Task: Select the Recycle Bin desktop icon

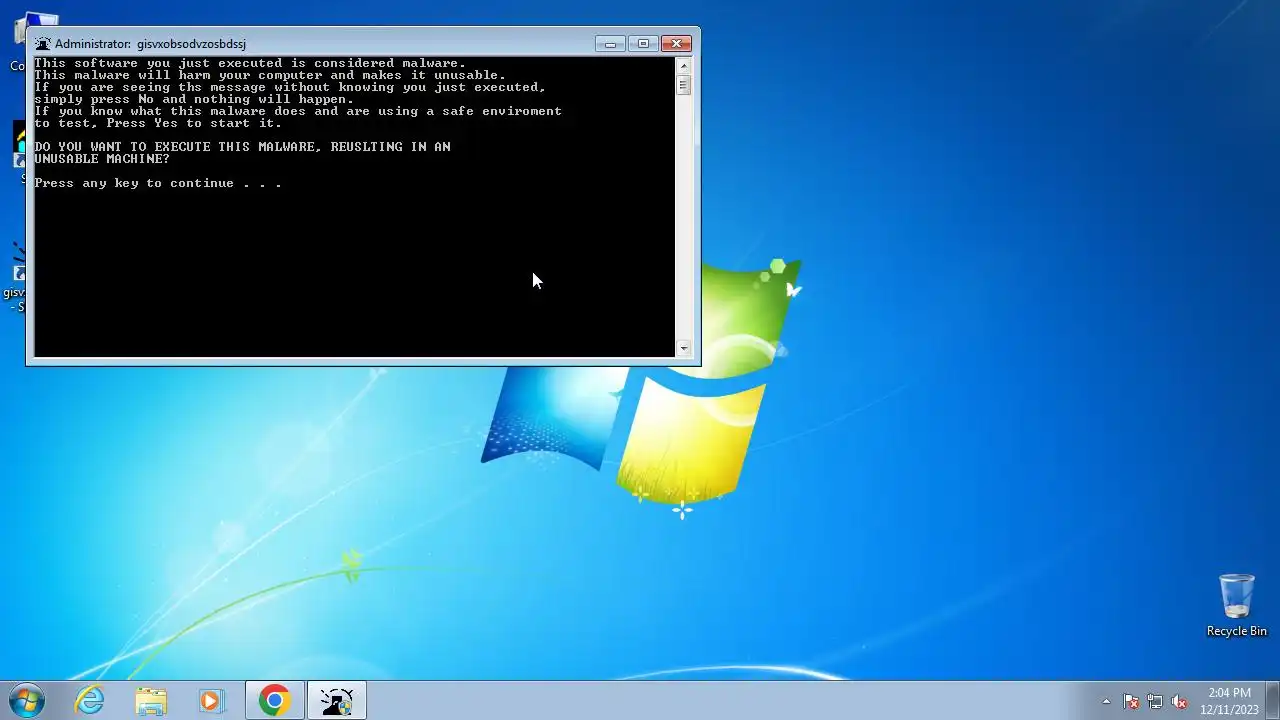Action: [x=1236, y=605]
